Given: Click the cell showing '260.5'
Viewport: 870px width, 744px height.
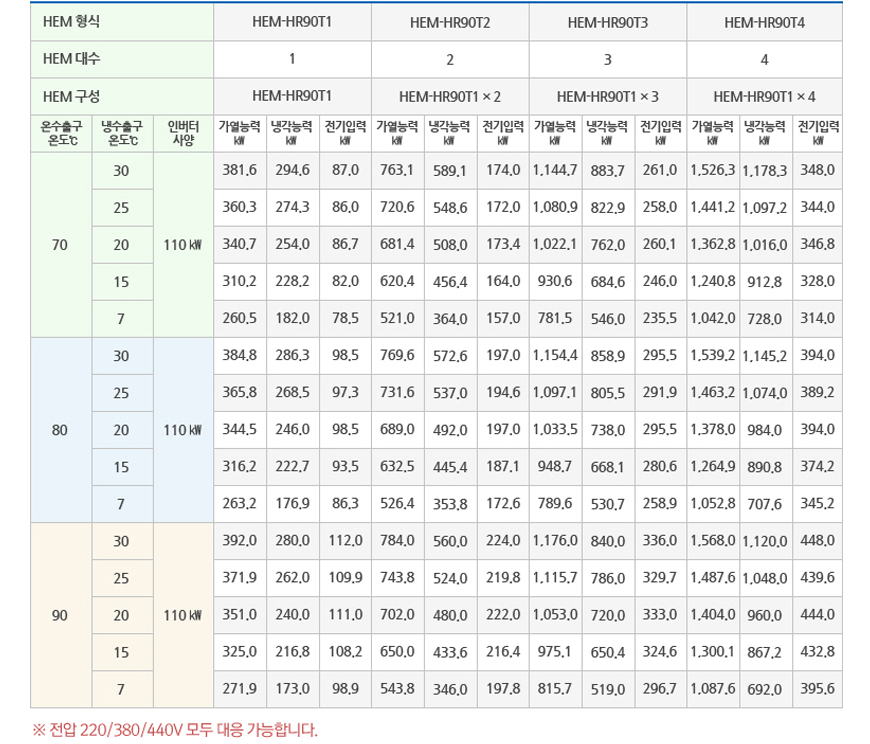Looking at the screenshot, I should 240,318.
